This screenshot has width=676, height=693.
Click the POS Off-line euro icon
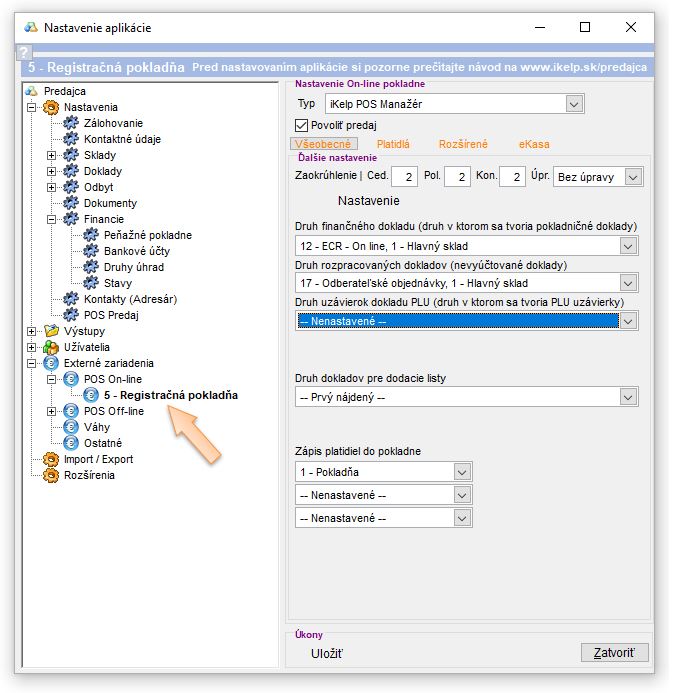[x=70, y=411]
